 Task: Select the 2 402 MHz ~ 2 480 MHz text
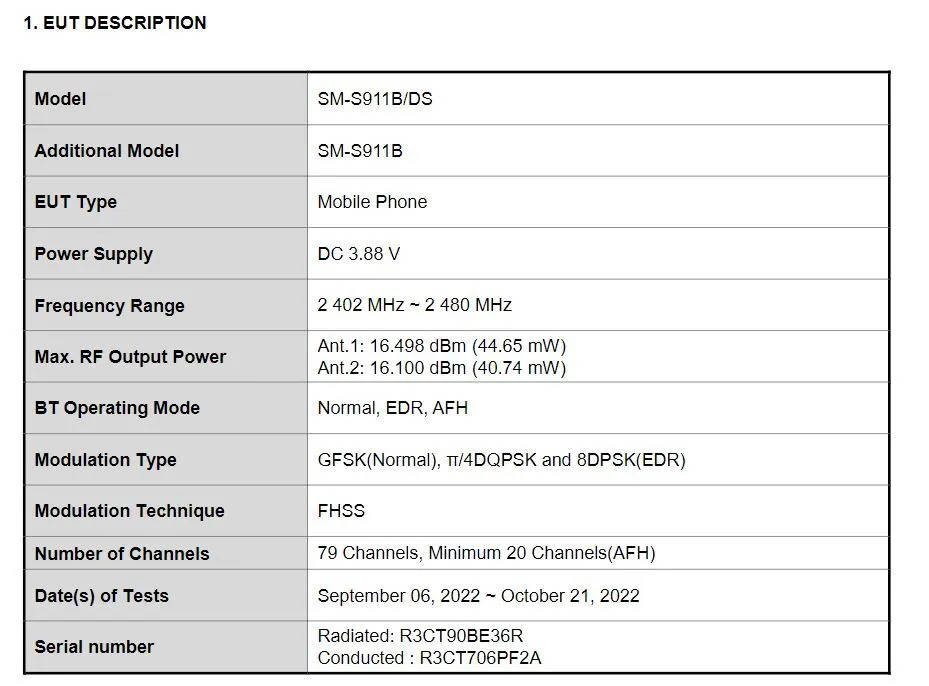click(415, 305)
